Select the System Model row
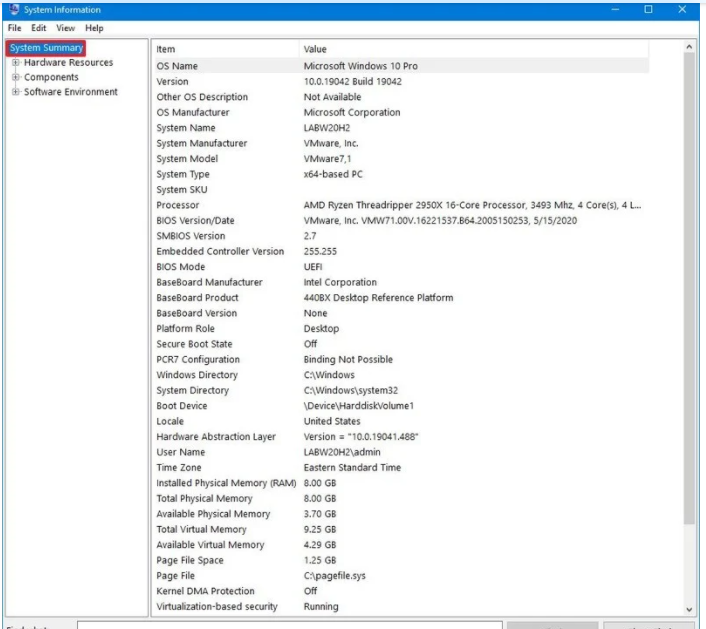The height and width of the screenshot is (629, 706). click(401, 158)
